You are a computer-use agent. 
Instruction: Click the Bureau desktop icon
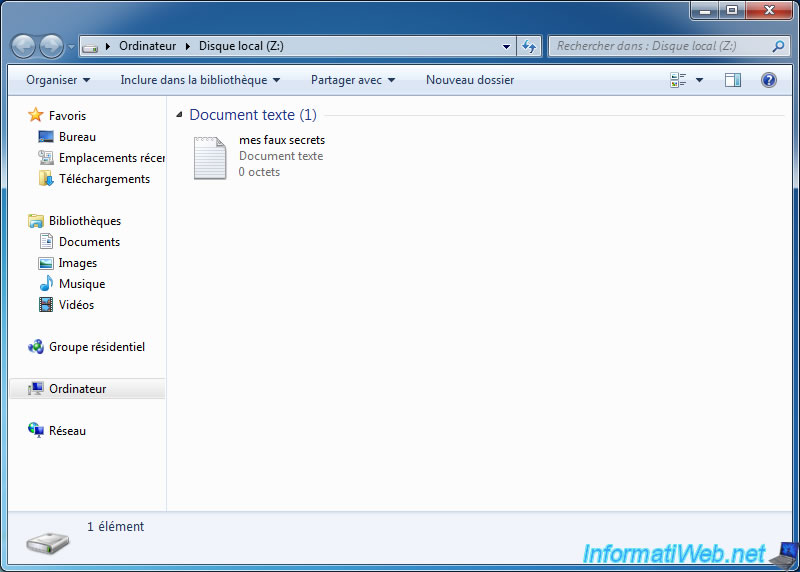coord(45,137)
